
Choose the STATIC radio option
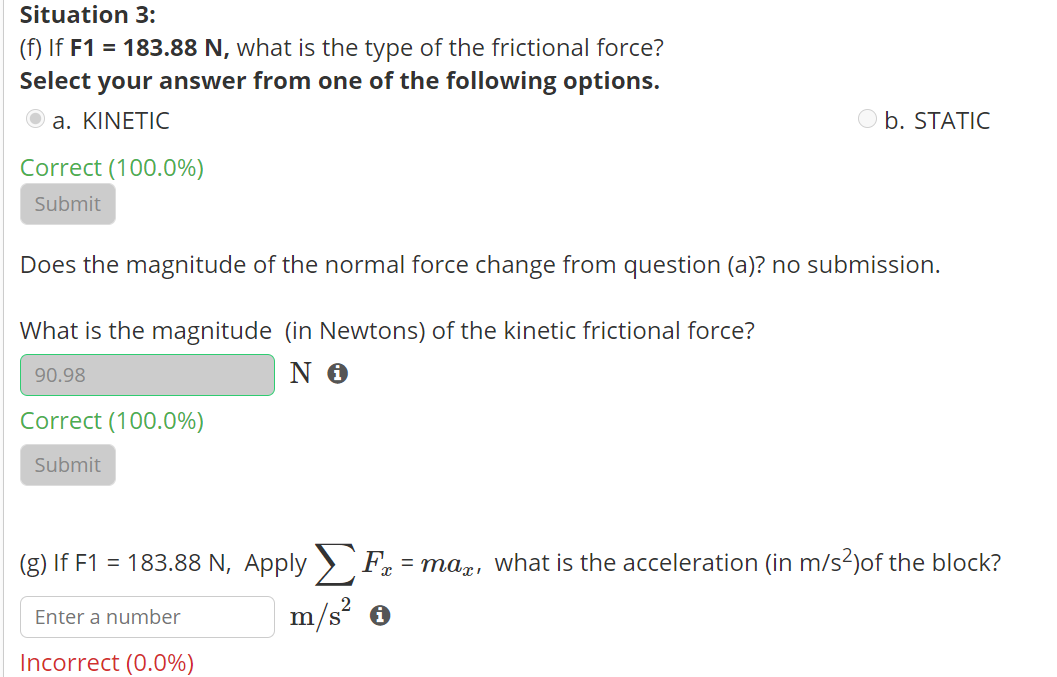866,118
